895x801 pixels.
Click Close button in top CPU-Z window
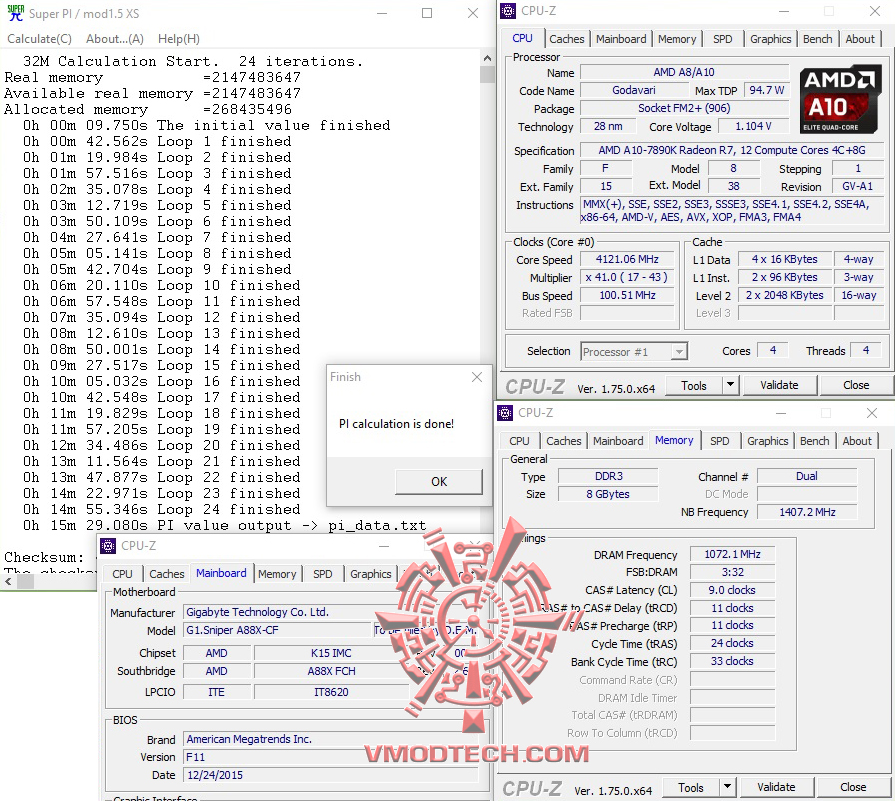856,385
